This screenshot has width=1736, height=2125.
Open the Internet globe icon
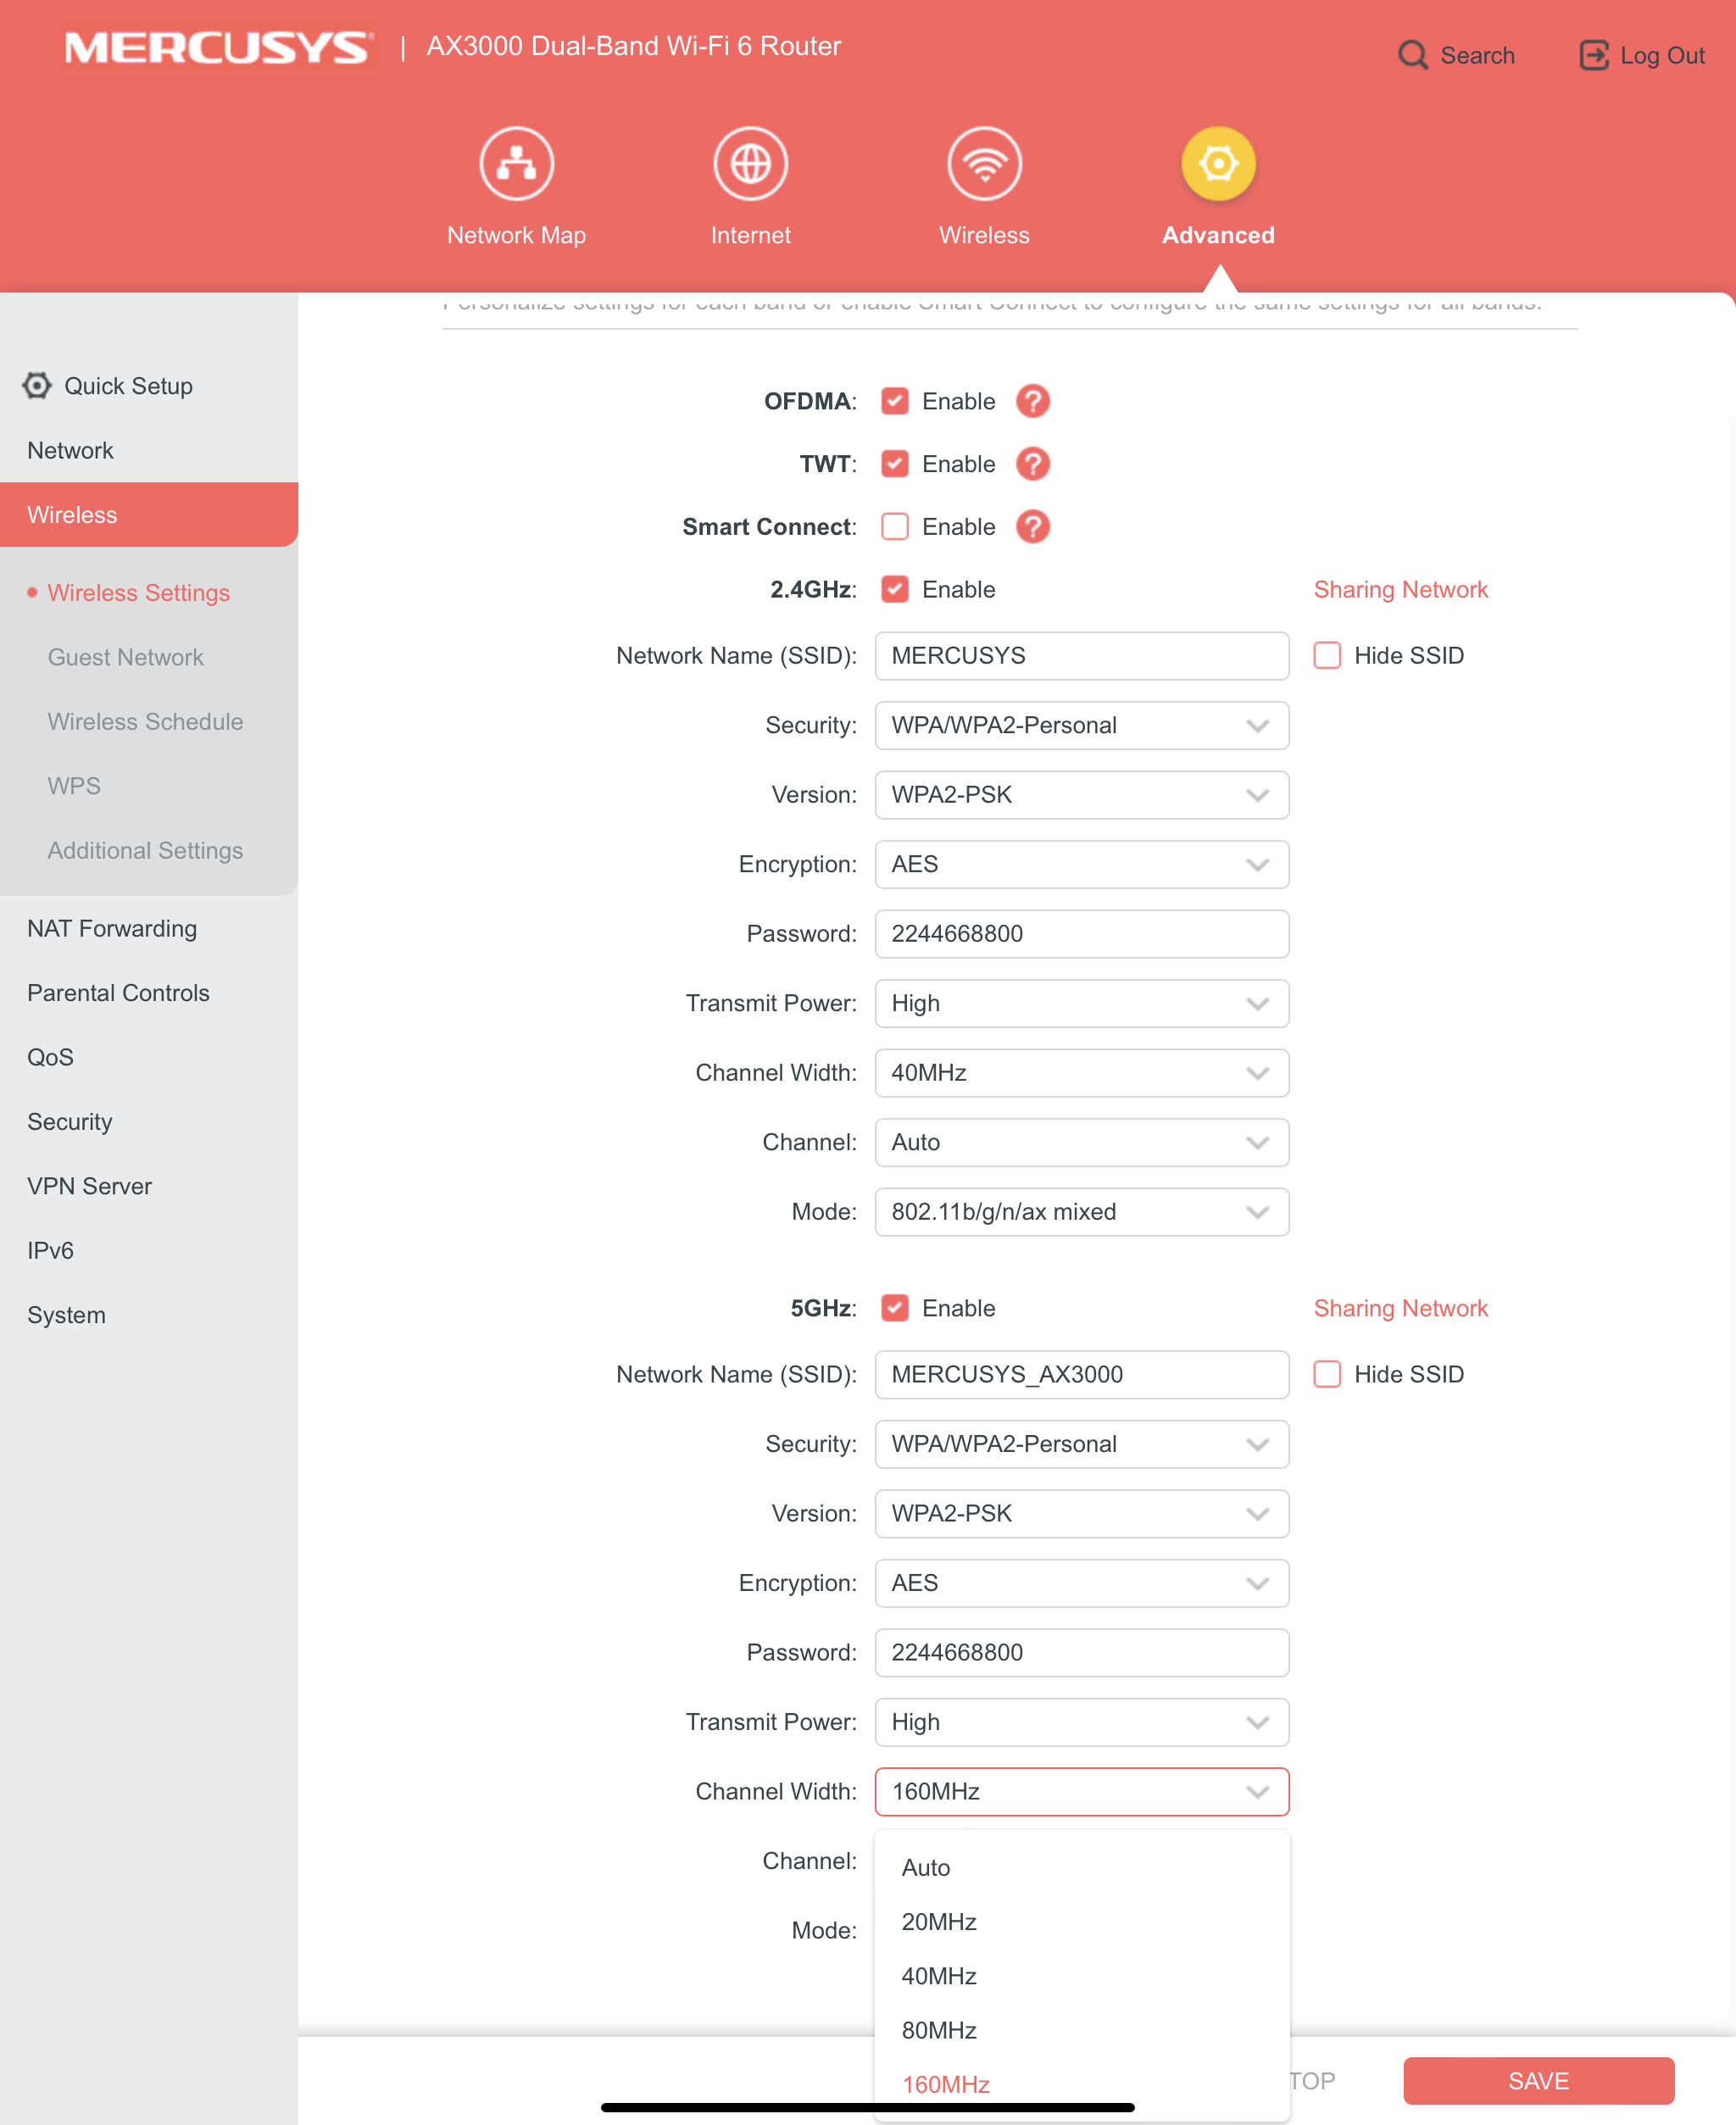(x=750, y=163)
